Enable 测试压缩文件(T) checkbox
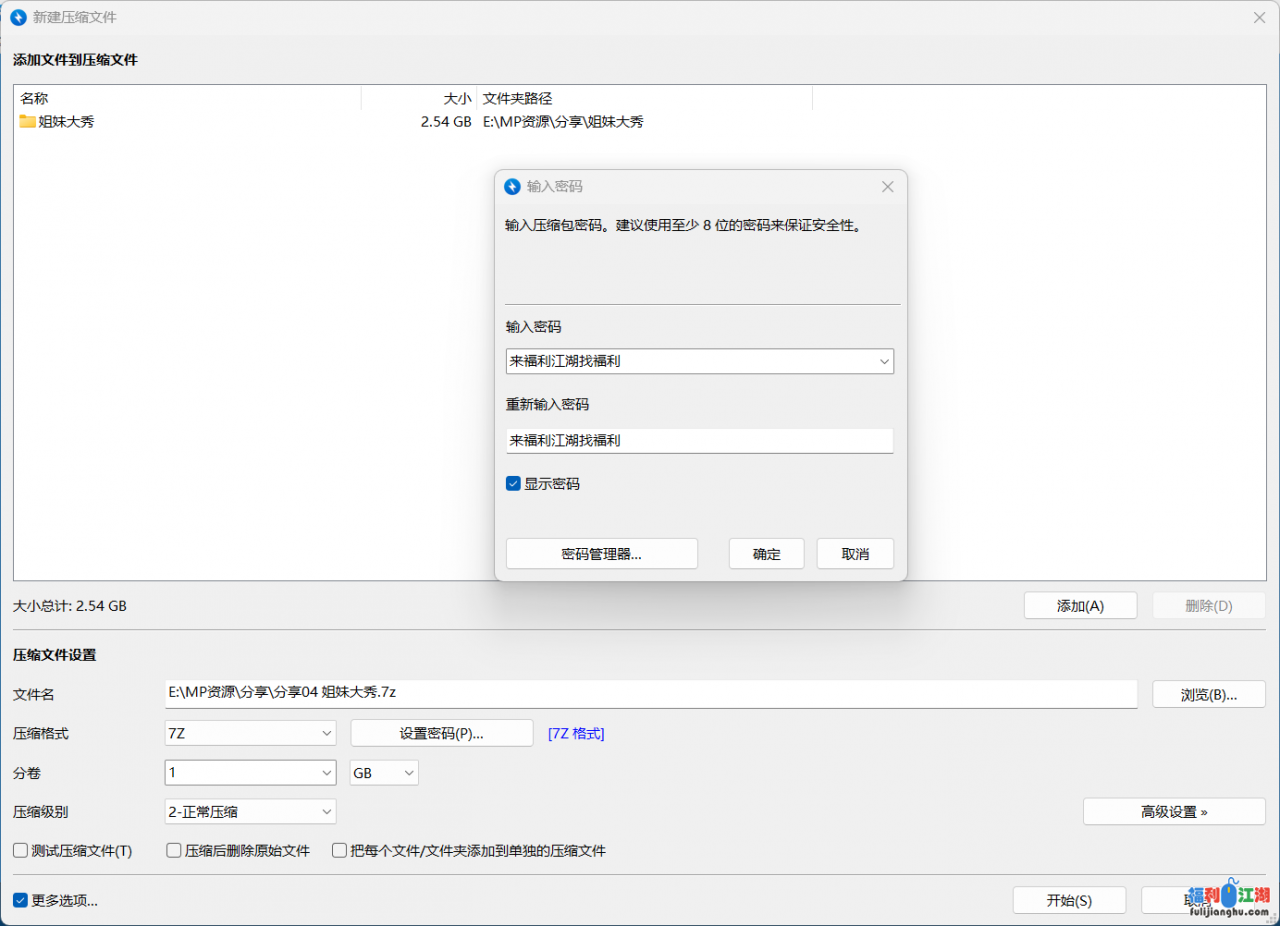The image size is (1280, 926). [20, 851]
